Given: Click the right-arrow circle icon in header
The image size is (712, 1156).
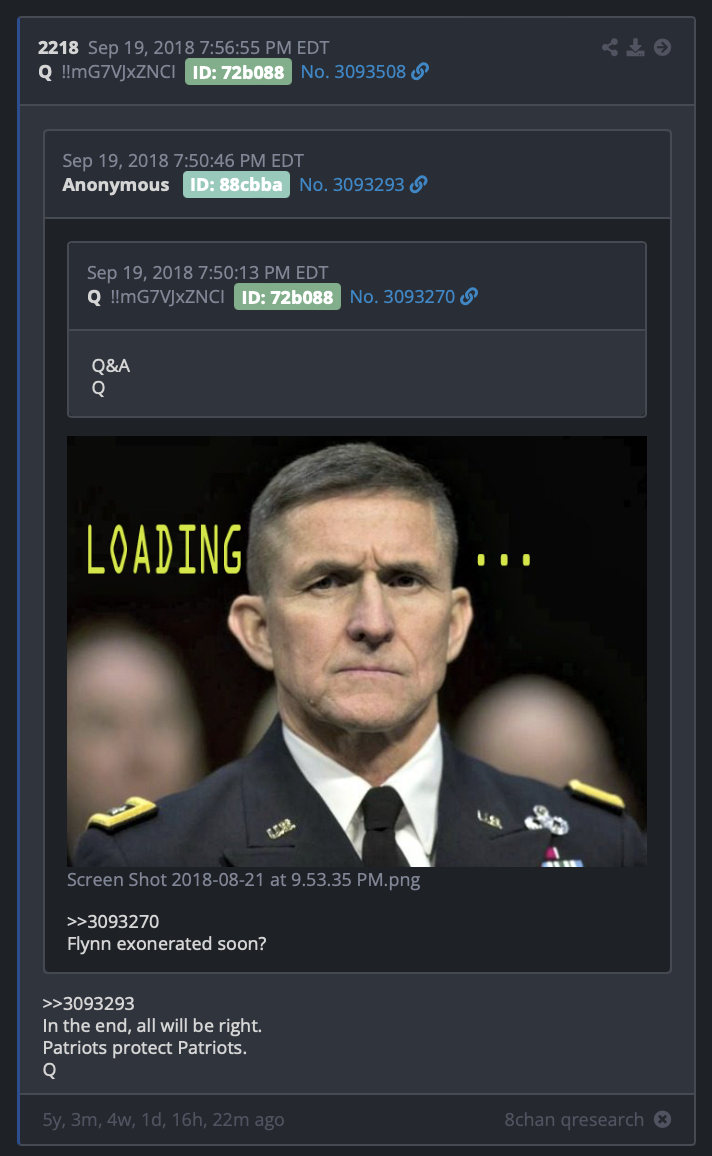Looking at the screenshot, I should (x=663, y=48).
